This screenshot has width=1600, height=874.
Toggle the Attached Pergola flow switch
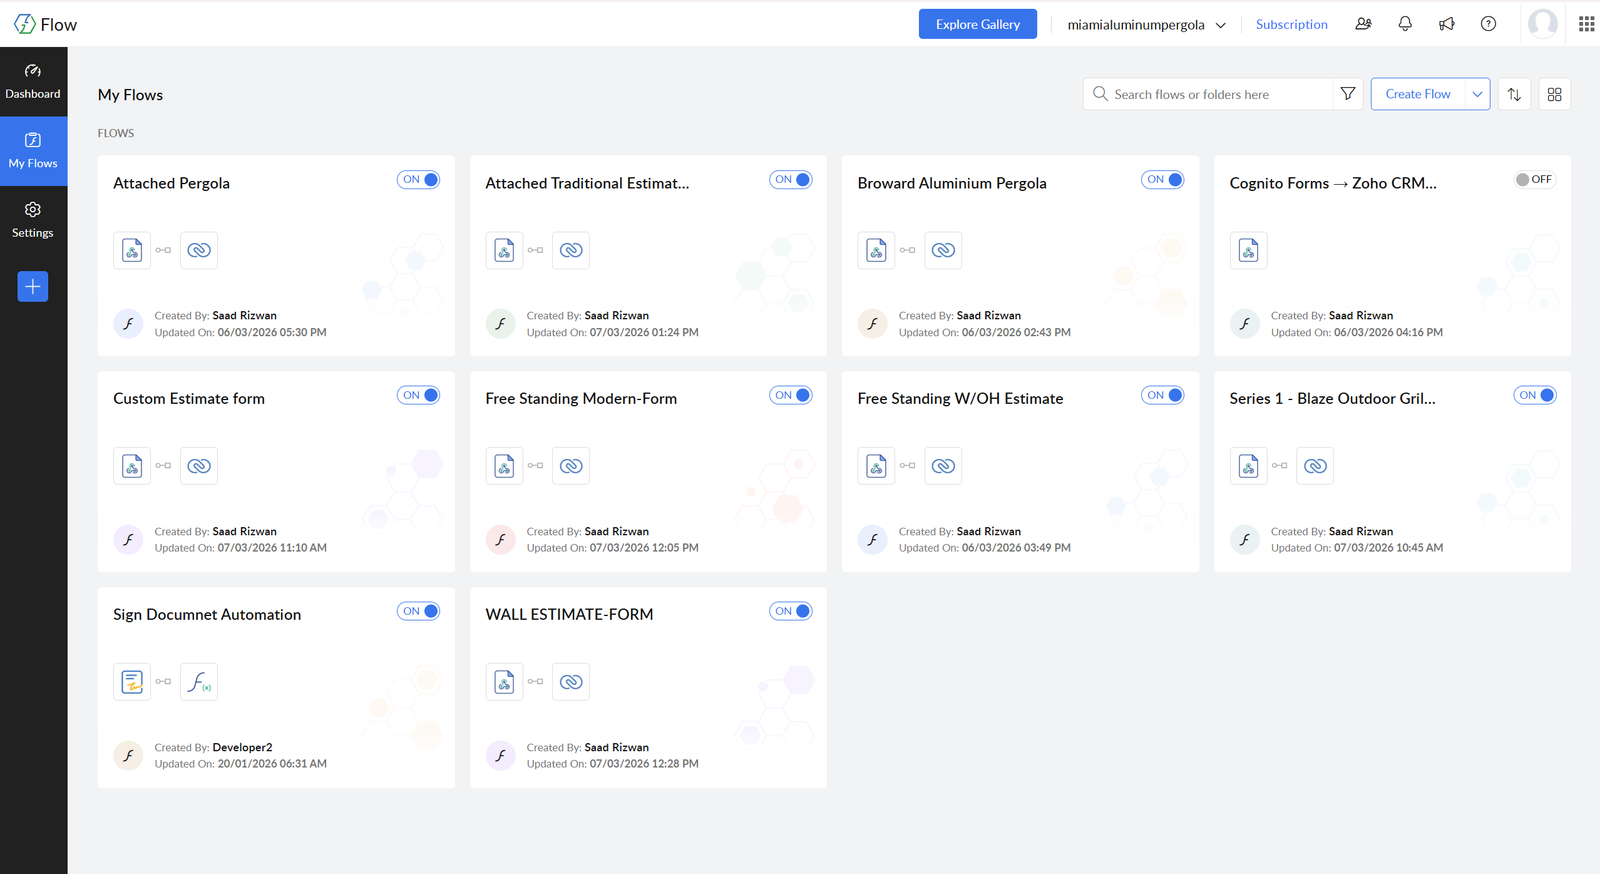(418, 180)
